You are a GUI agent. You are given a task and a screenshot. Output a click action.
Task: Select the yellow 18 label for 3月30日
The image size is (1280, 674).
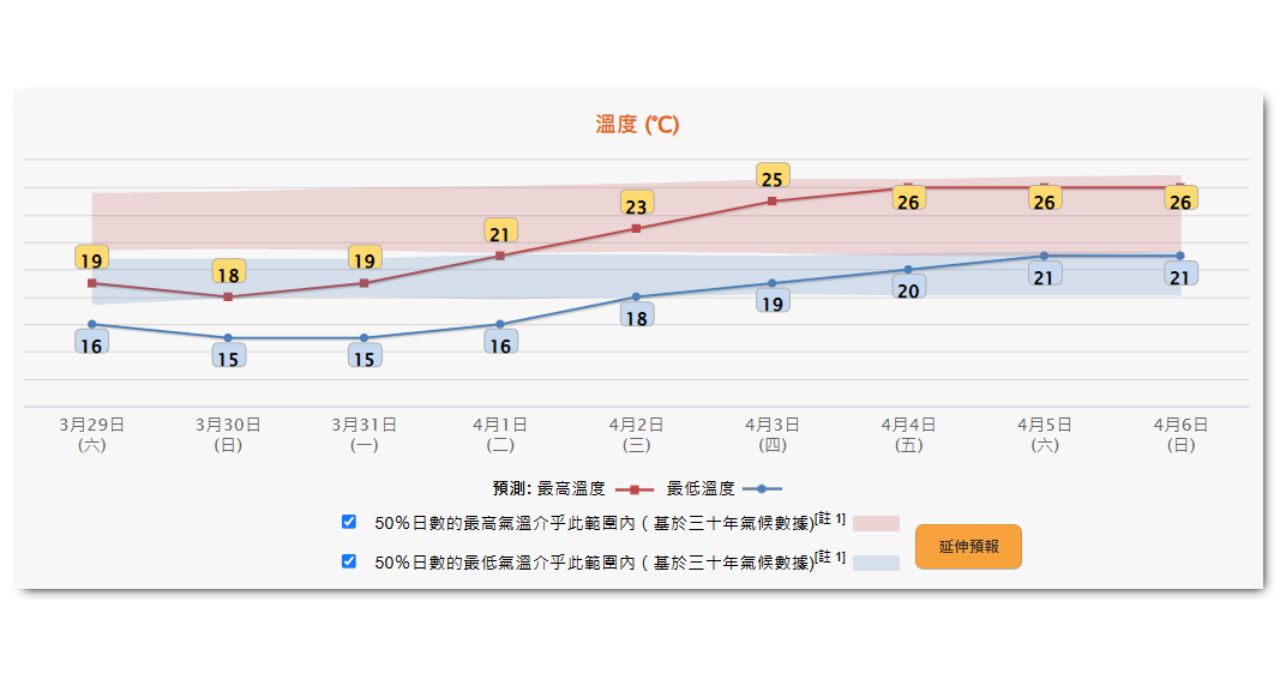tap(228, 274)
